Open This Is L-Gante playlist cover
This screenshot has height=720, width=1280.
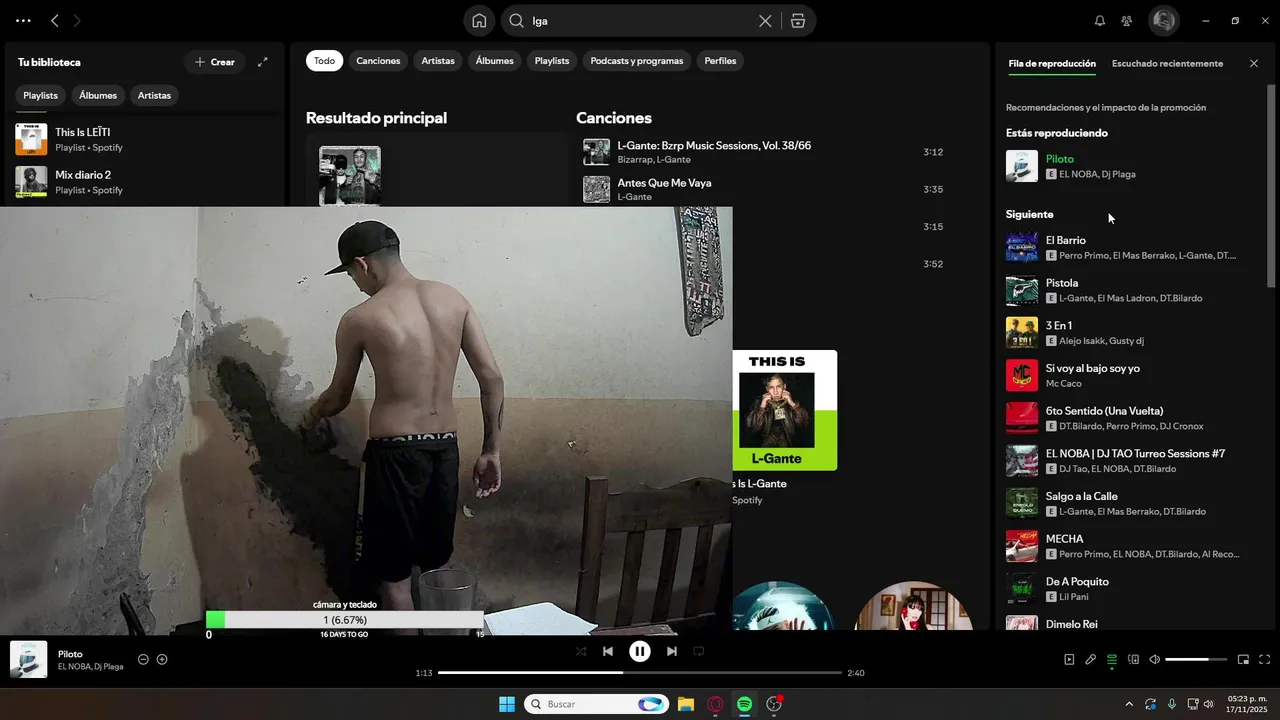(785, 410)
